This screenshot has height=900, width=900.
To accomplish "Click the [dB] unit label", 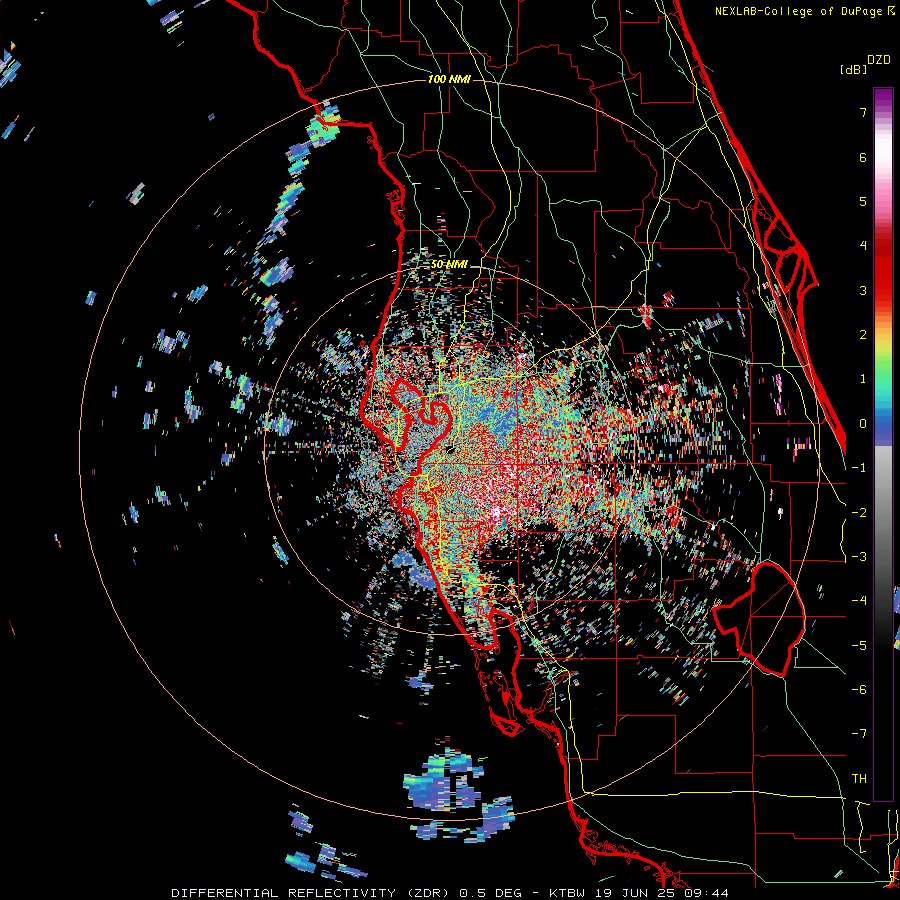I will click(x=853, y=69).
